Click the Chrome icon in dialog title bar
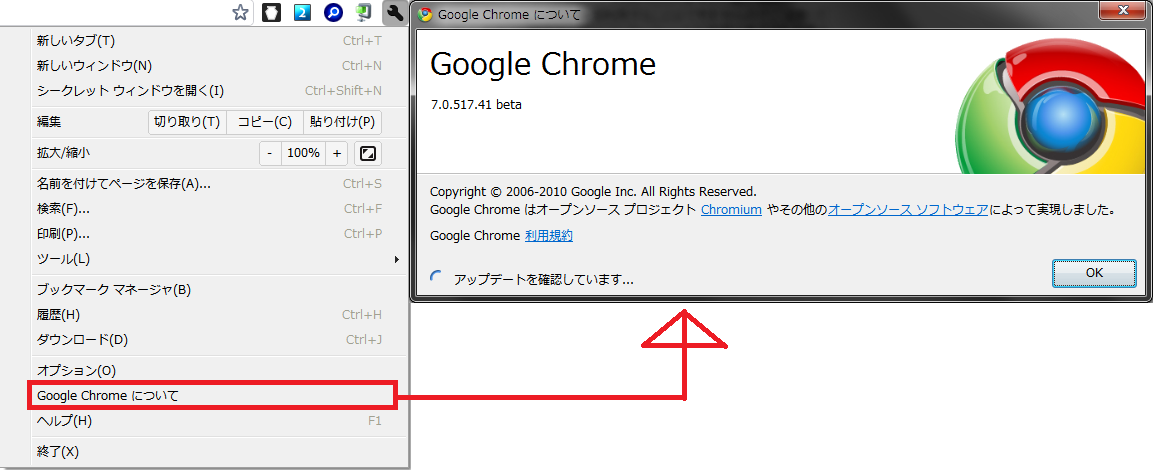This screenshot has width=1153, height=470. coord(424,13)
